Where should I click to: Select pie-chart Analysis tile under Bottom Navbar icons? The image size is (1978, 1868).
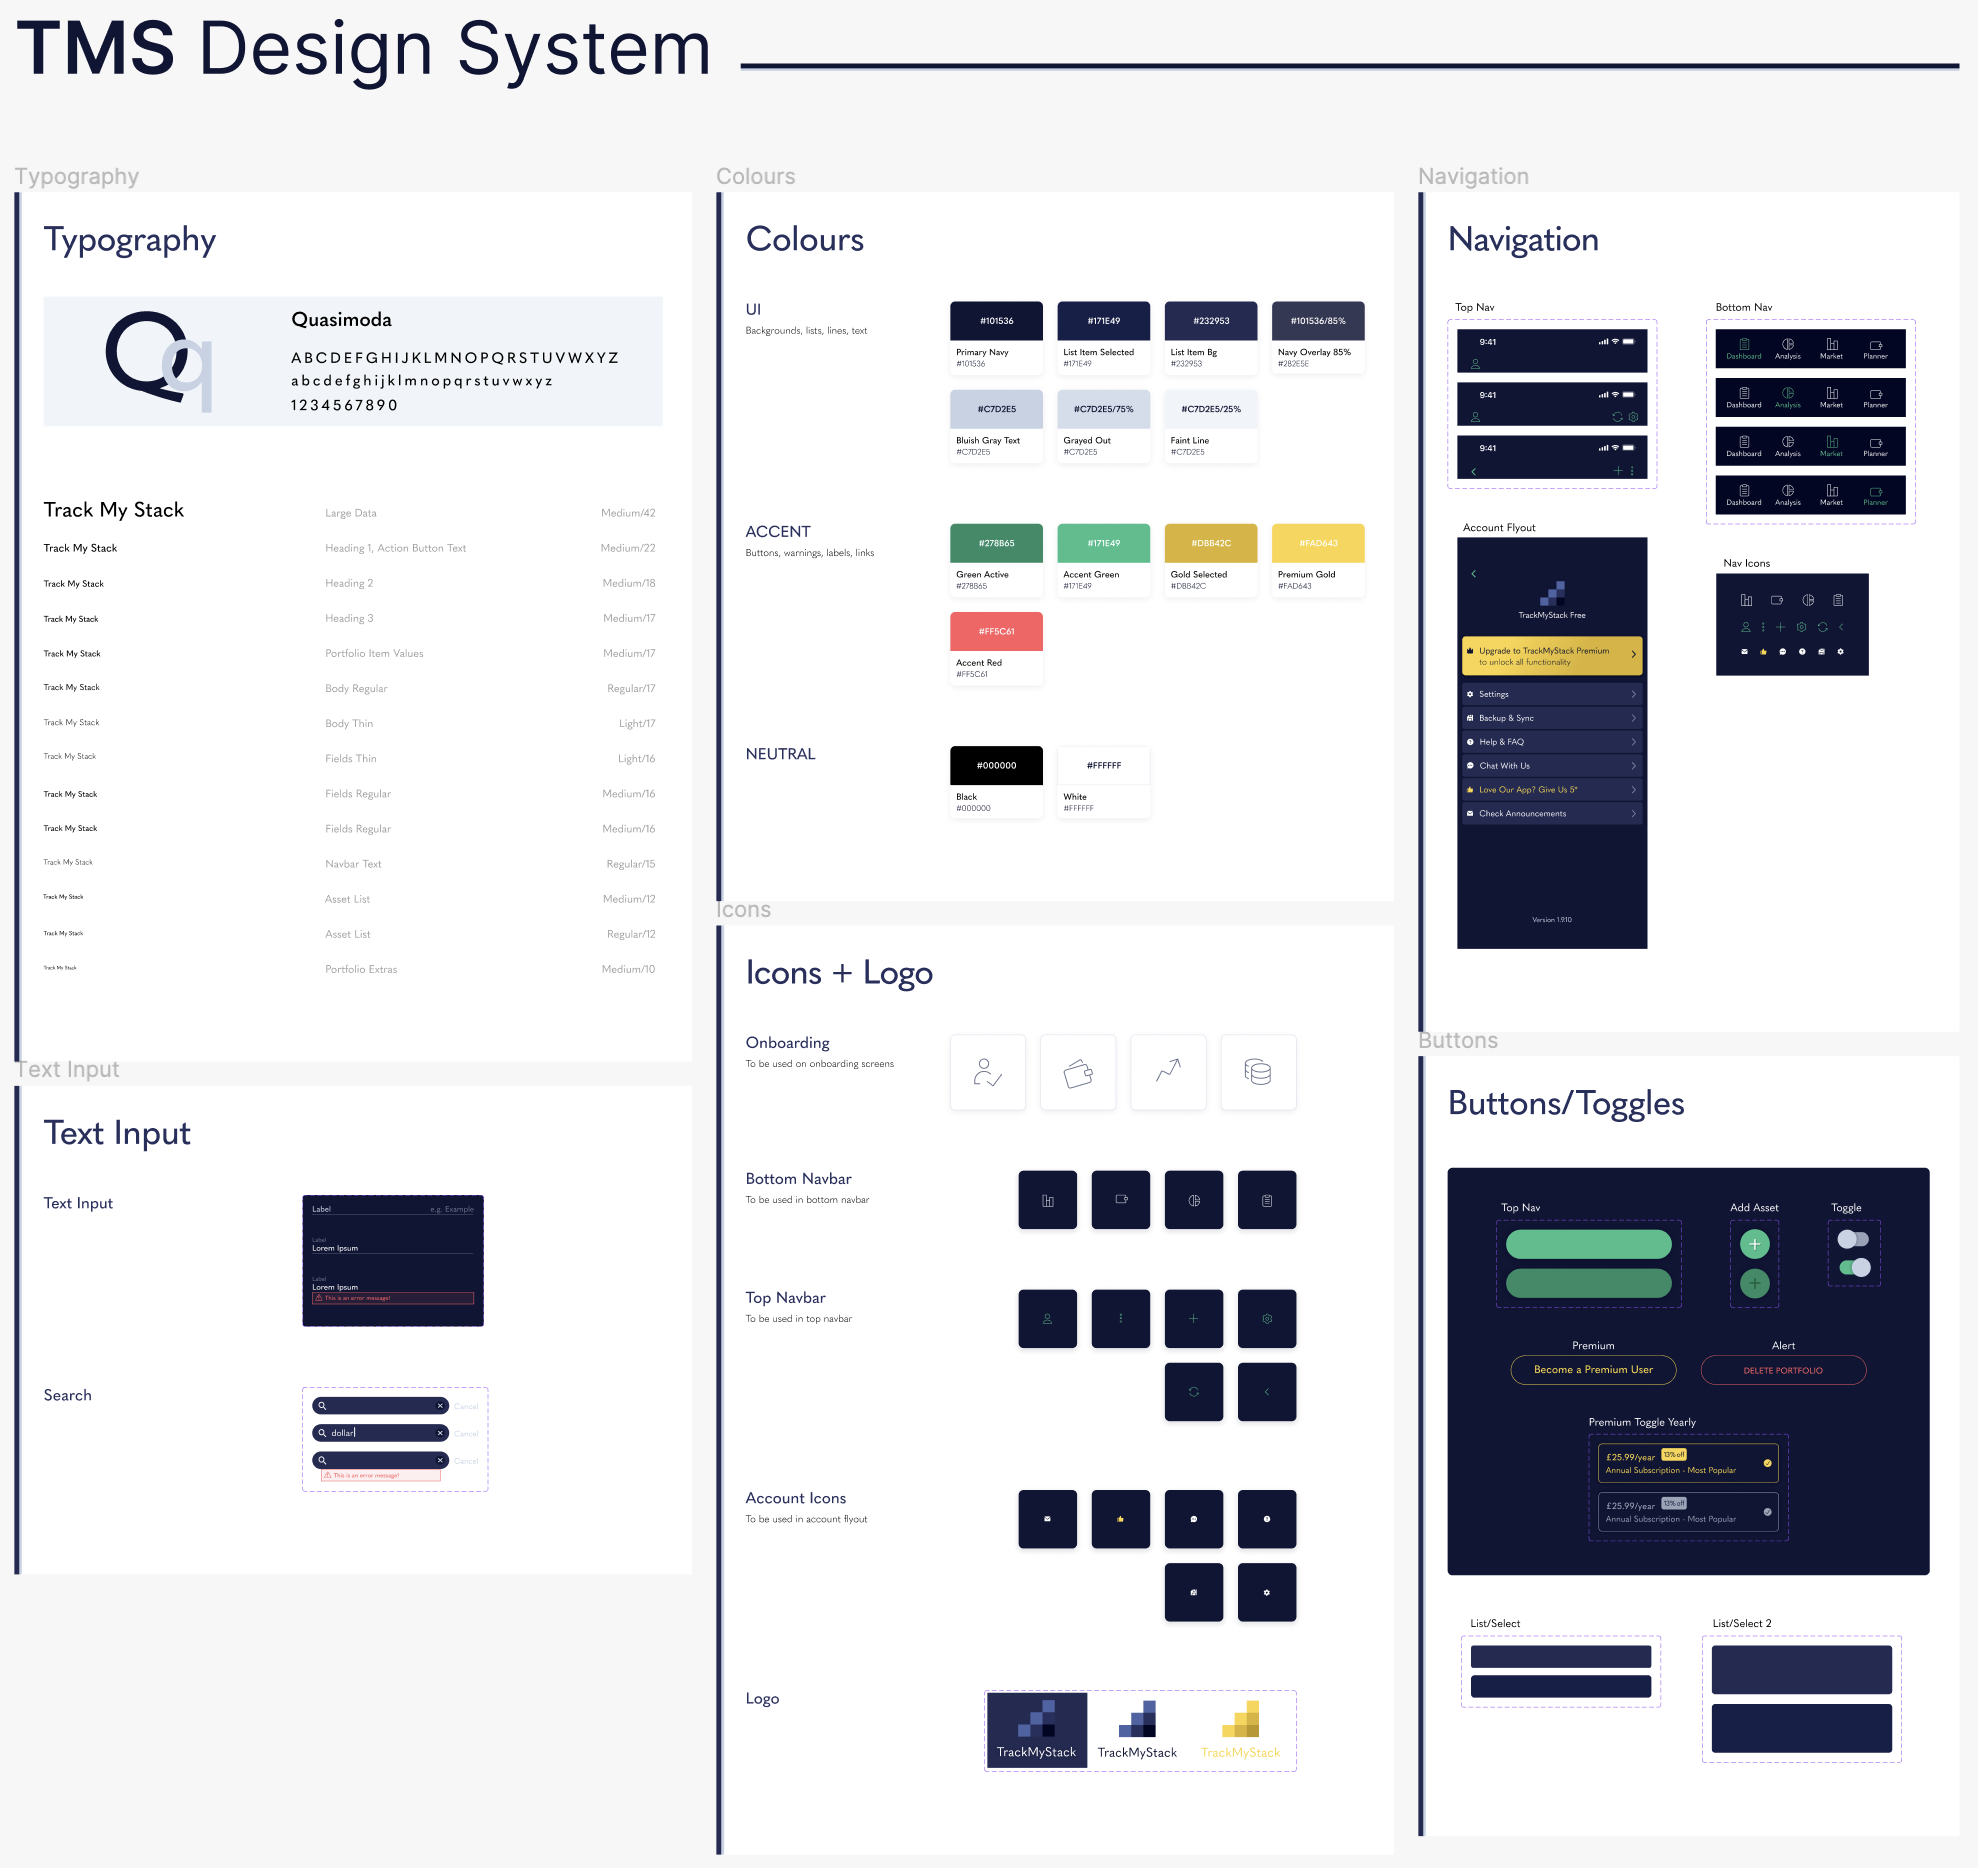[1194, 1200]
